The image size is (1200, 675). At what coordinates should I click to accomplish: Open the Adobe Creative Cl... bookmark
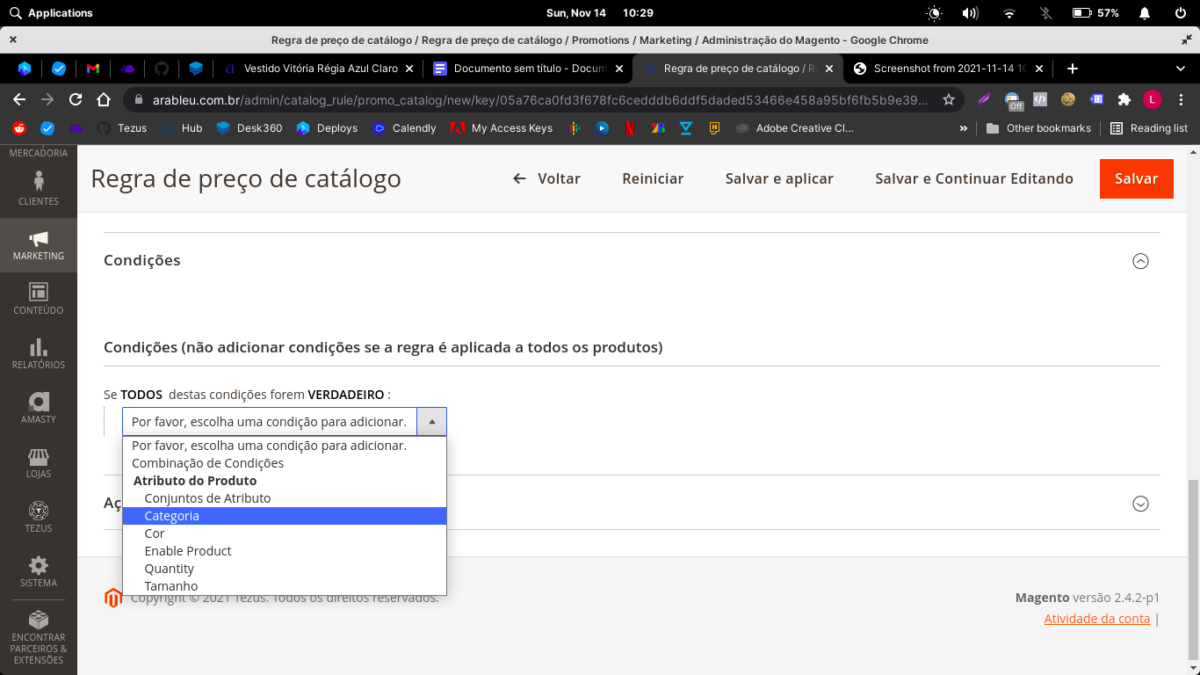pyautogui.click(x=794, y=128)
